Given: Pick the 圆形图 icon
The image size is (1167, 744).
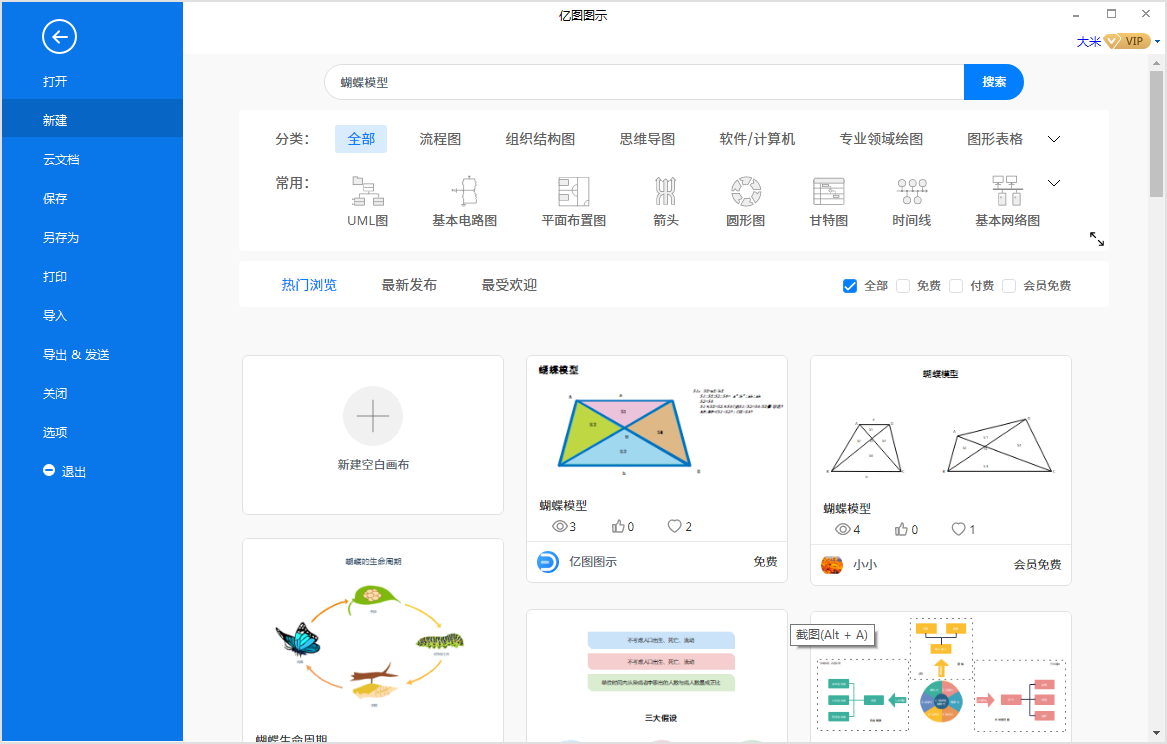Looking at the screenshot, I should 745,191.
